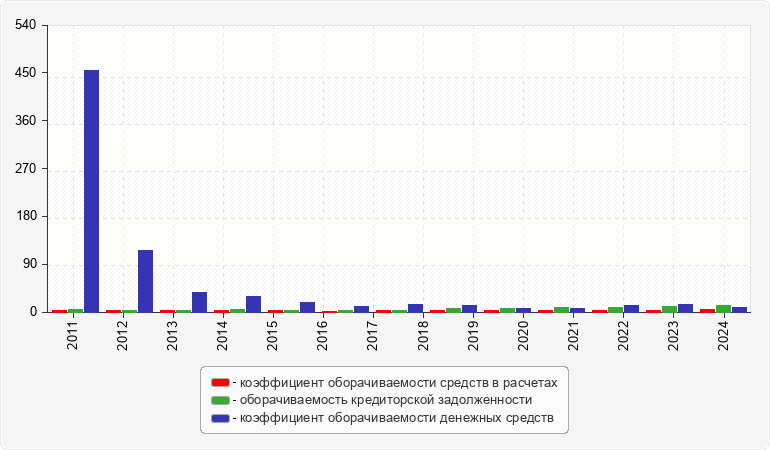The image size is (770, 450).
Task: Click the 540 y-axis label
Action: point(26,25)
